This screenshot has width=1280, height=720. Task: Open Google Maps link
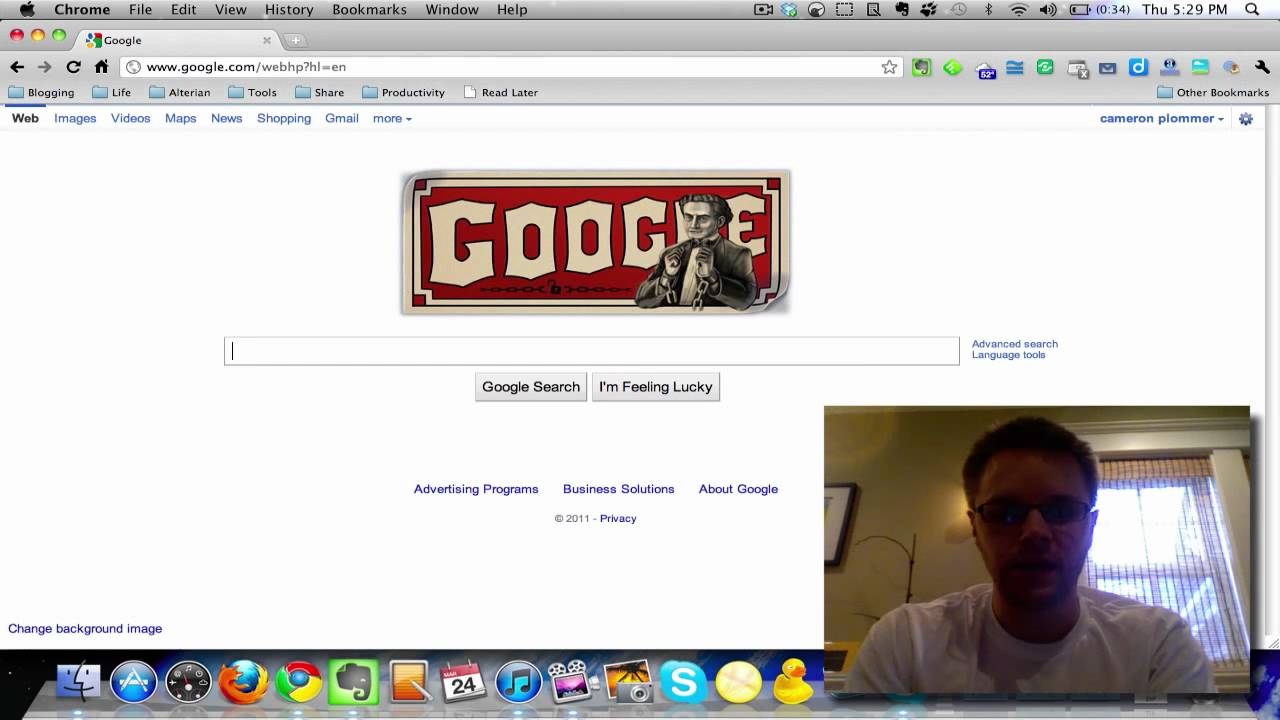181,118
